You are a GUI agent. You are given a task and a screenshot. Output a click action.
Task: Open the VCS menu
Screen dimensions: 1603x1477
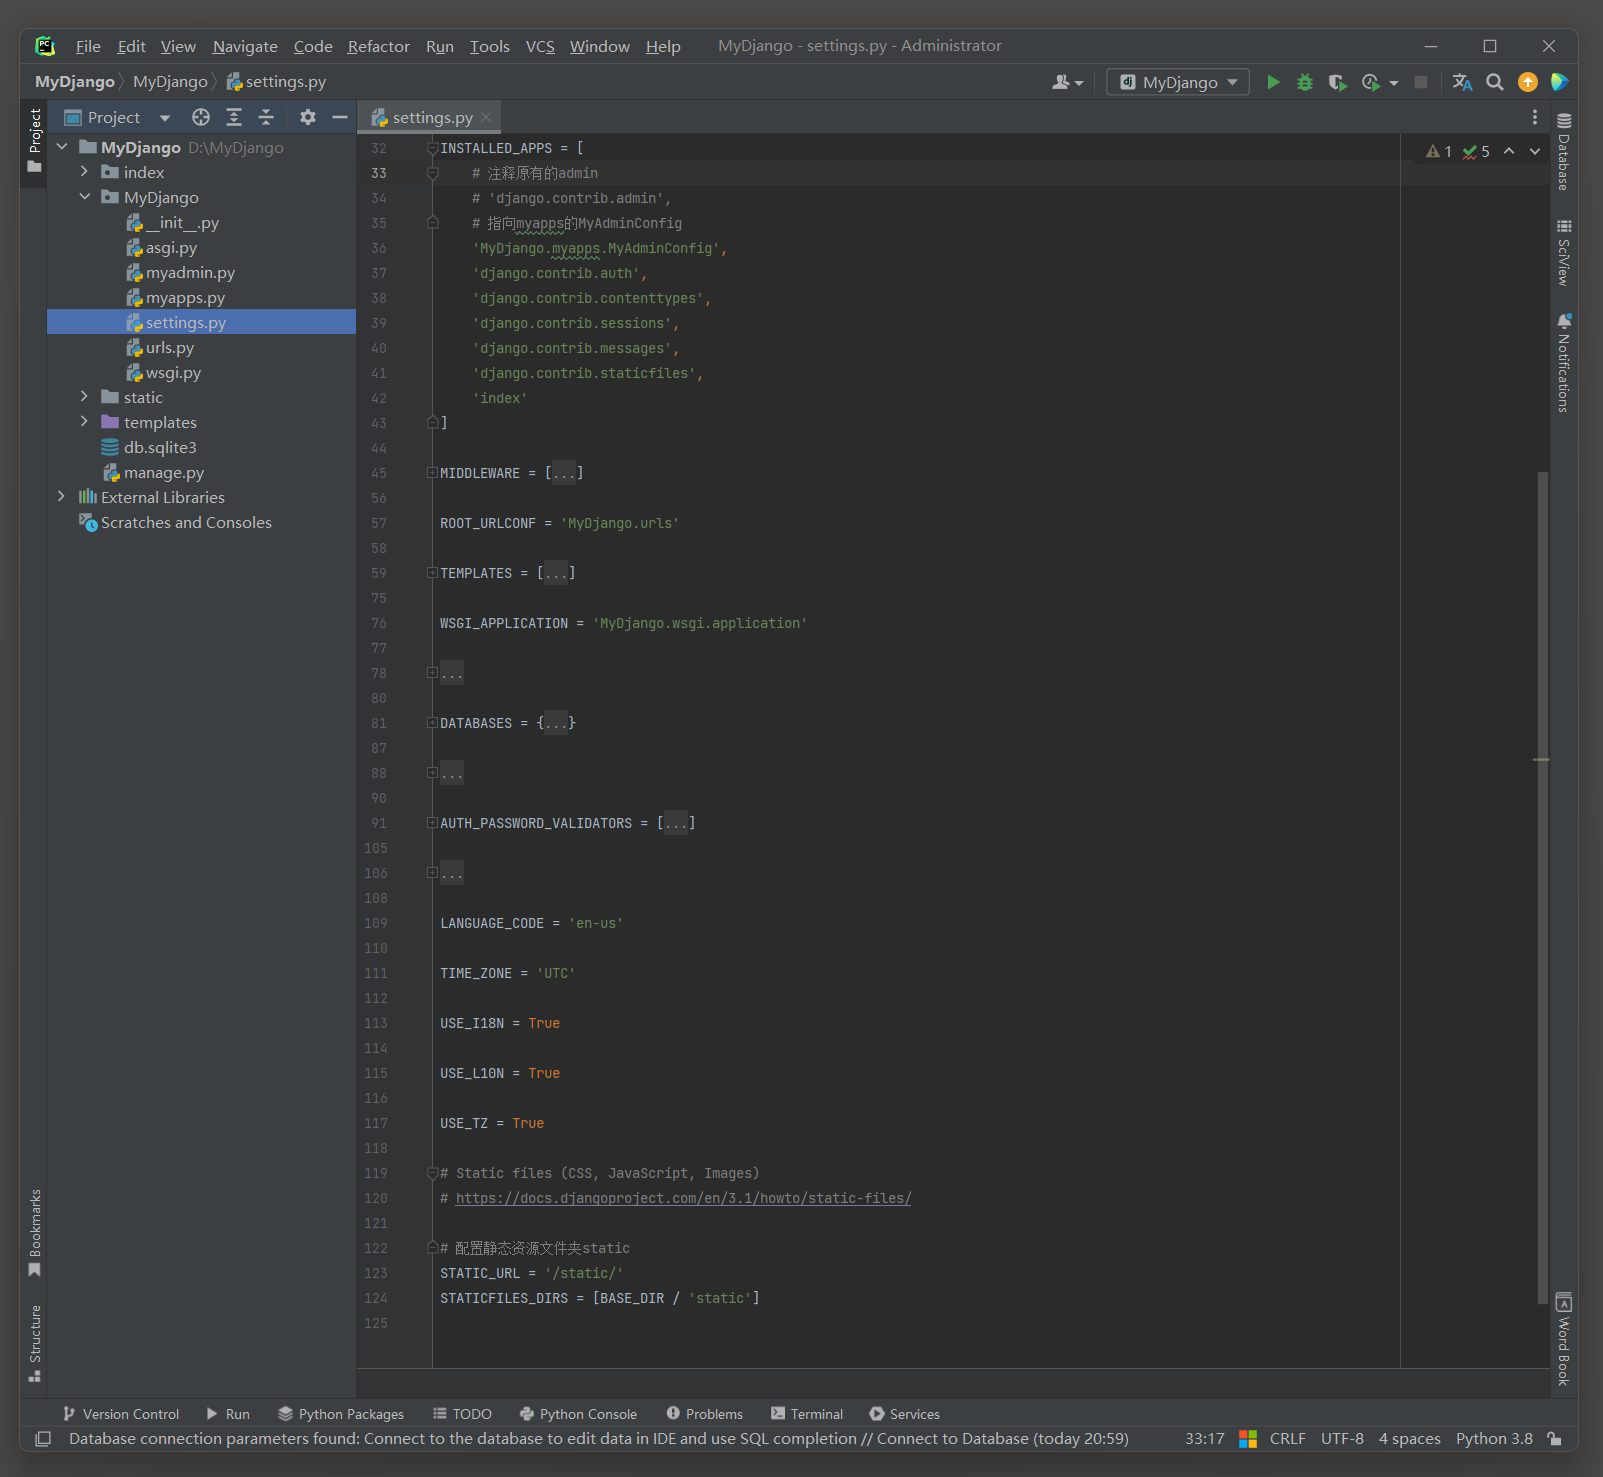540,46
